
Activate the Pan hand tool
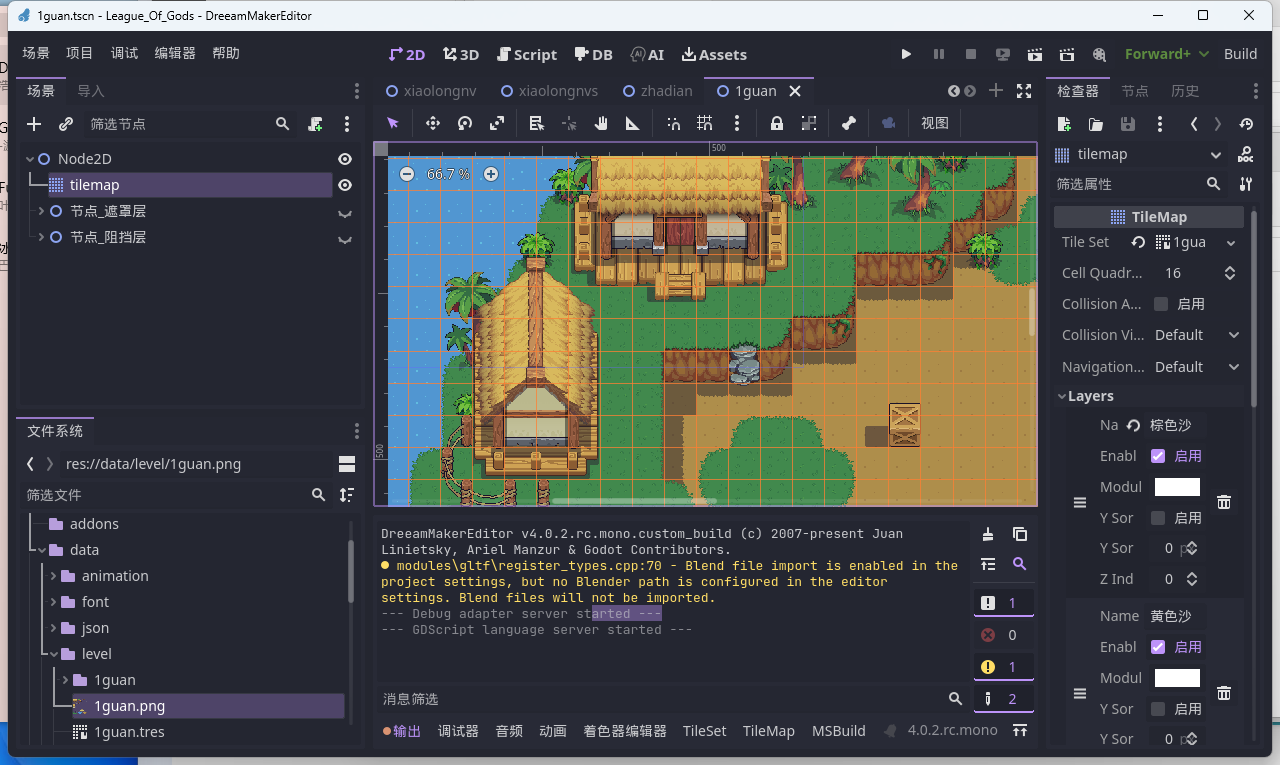coord(601,123)
